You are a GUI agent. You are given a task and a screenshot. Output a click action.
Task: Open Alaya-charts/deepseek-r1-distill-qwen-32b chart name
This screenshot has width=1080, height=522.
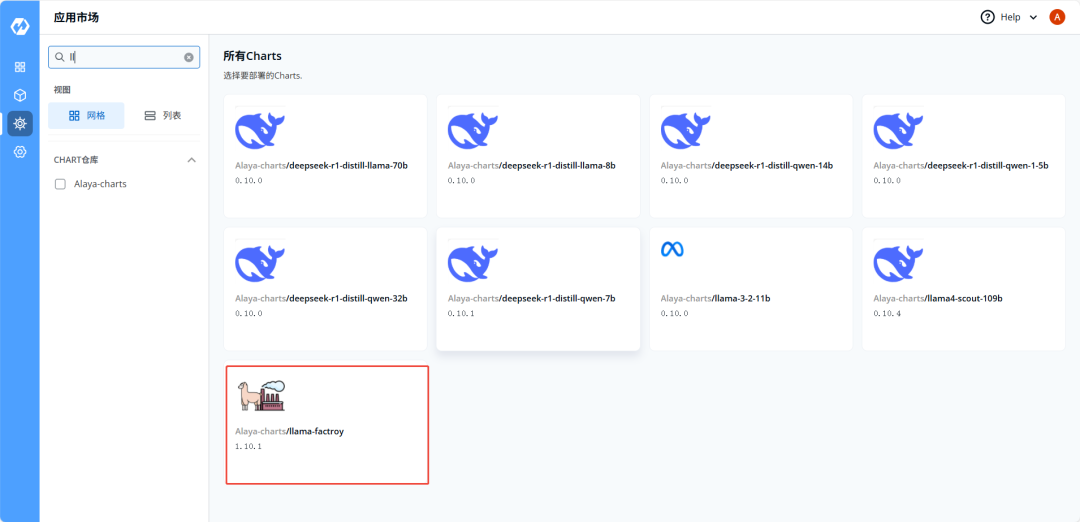[x=321, y=299]
